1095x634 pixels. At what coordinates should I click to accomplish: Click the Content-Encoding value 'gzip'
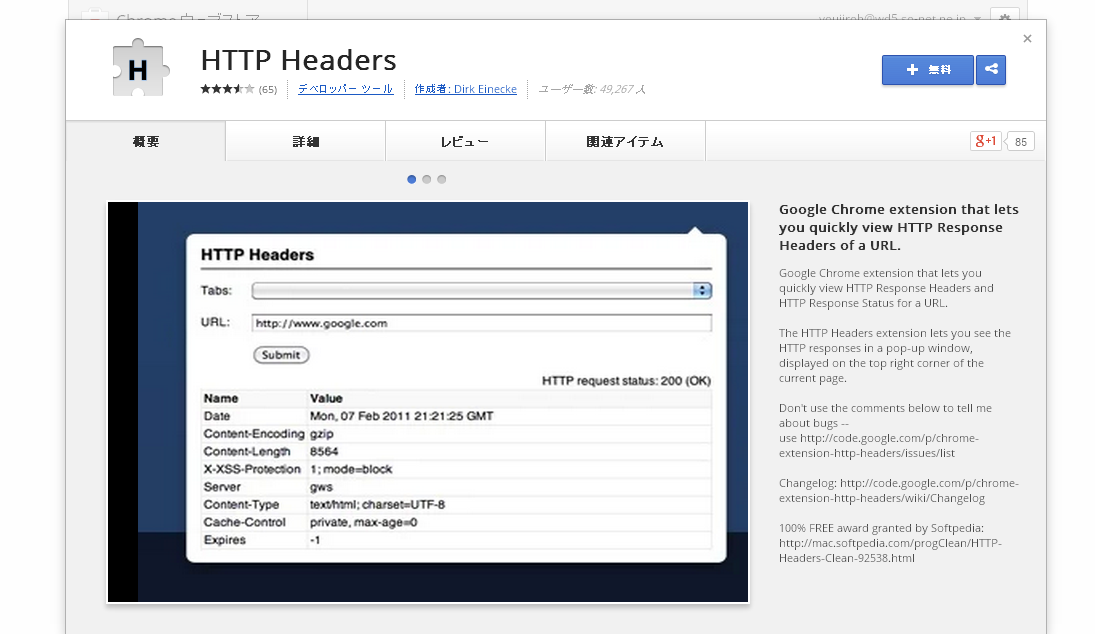(x=322, y=434)
